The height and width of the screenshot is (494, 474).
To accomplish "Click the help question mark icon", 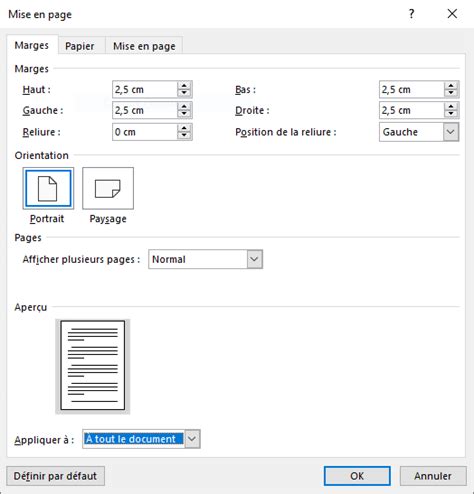I will pos(412,14).
